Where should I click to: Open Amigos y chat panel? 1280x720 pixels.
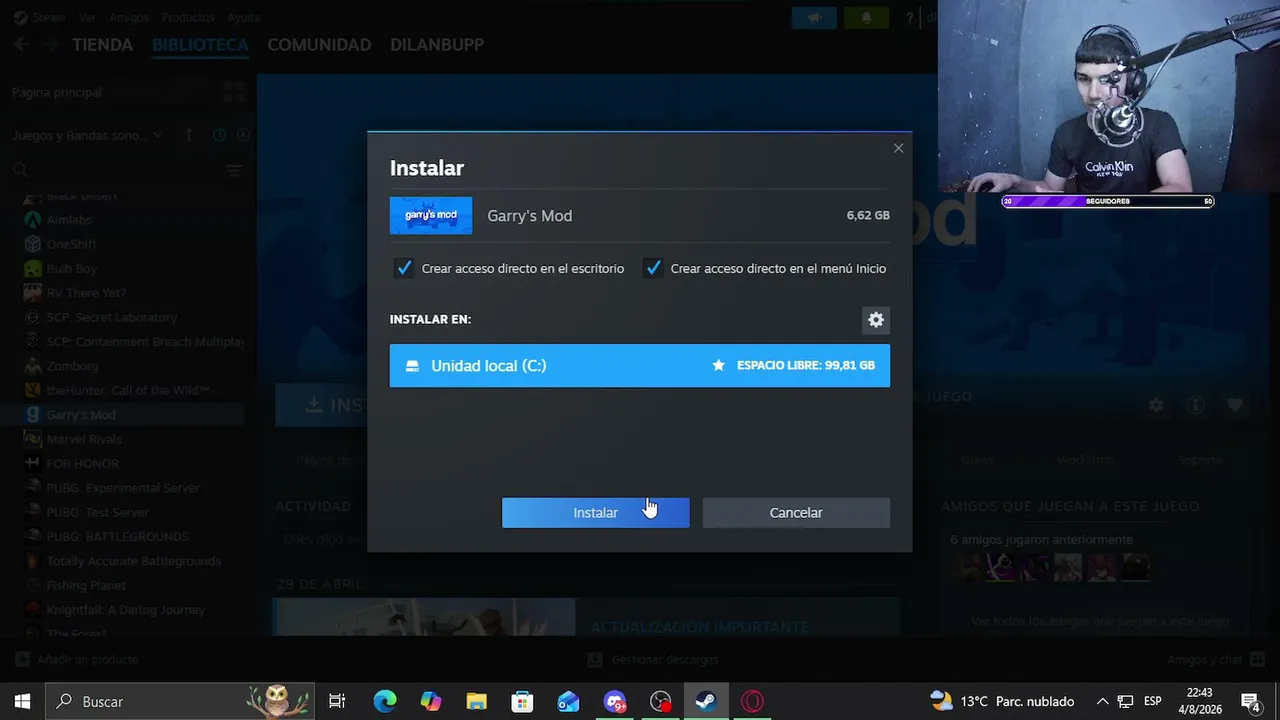point(1218,660)
